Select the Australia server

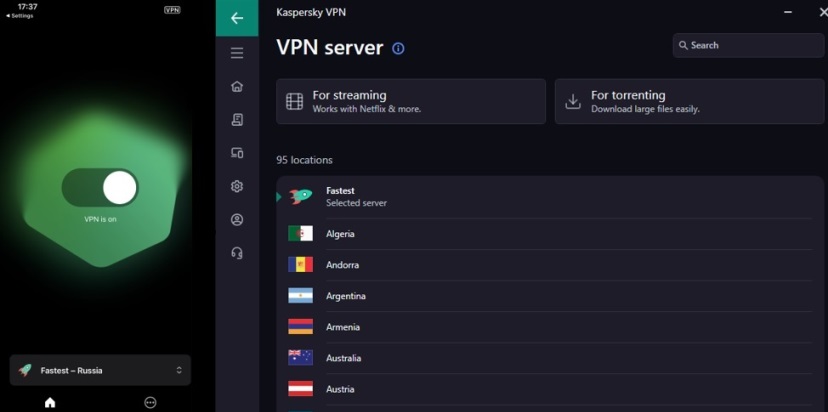click(550, 358)
